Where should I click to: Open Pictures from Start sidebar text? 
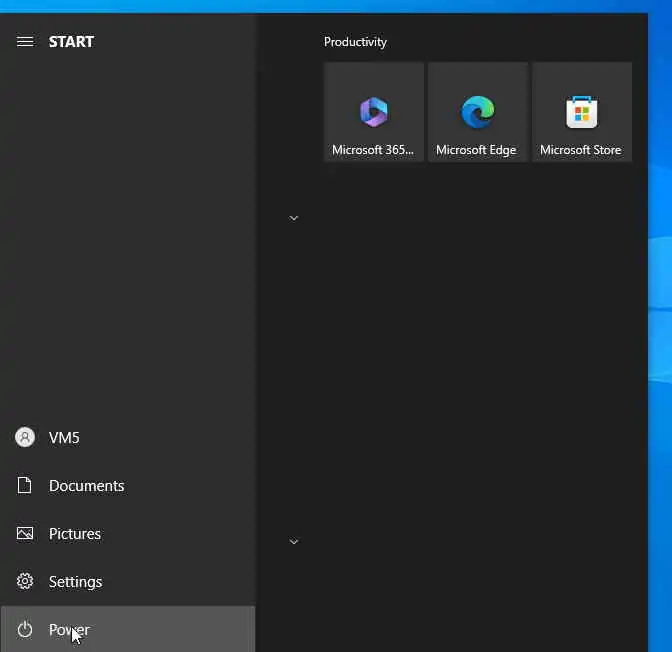[75, 534]
